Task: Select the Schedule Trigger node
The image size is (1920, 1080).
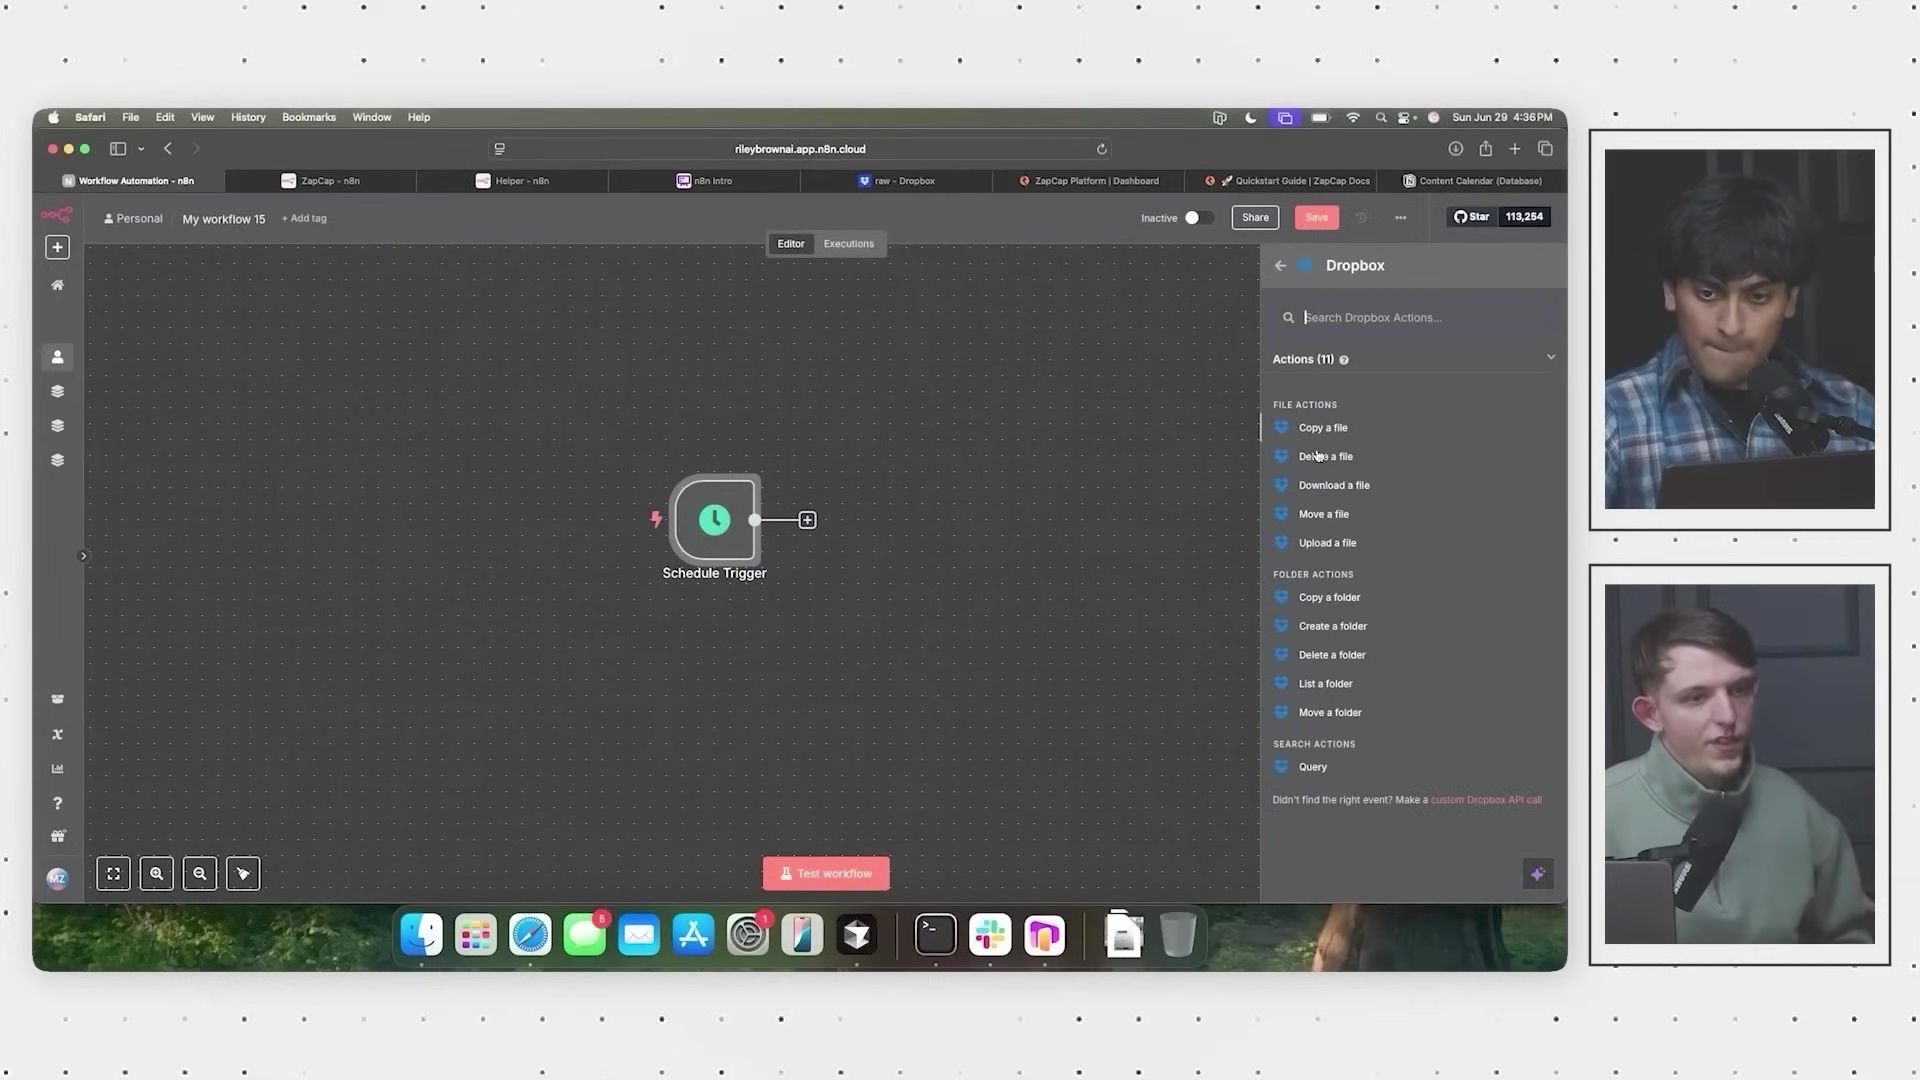Action: click(x=714, y=519)
